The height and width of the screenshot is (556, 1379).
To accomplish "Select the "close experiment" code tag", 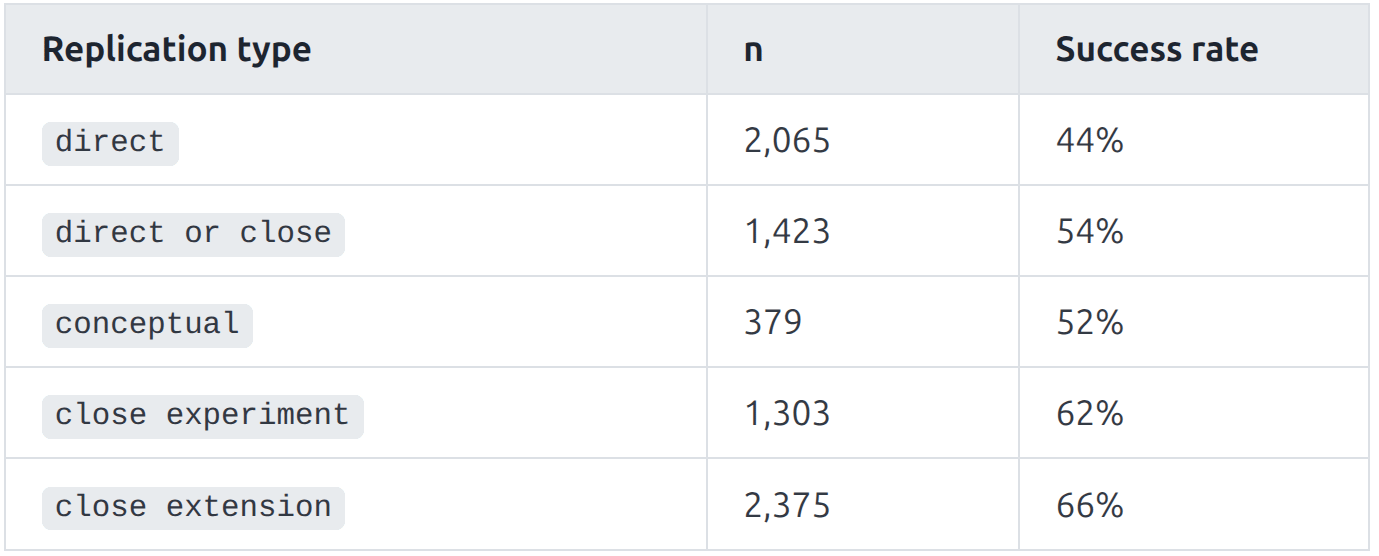I will click(203, 416).
